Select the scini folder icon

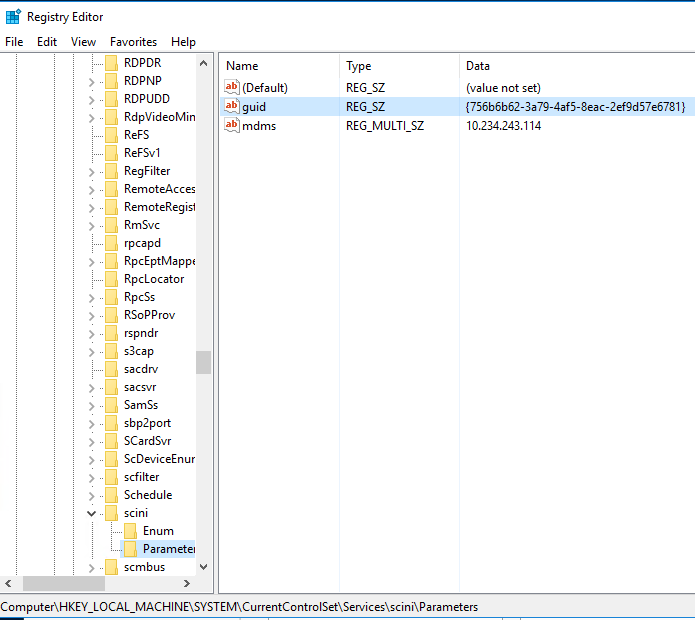pos(112,513)
